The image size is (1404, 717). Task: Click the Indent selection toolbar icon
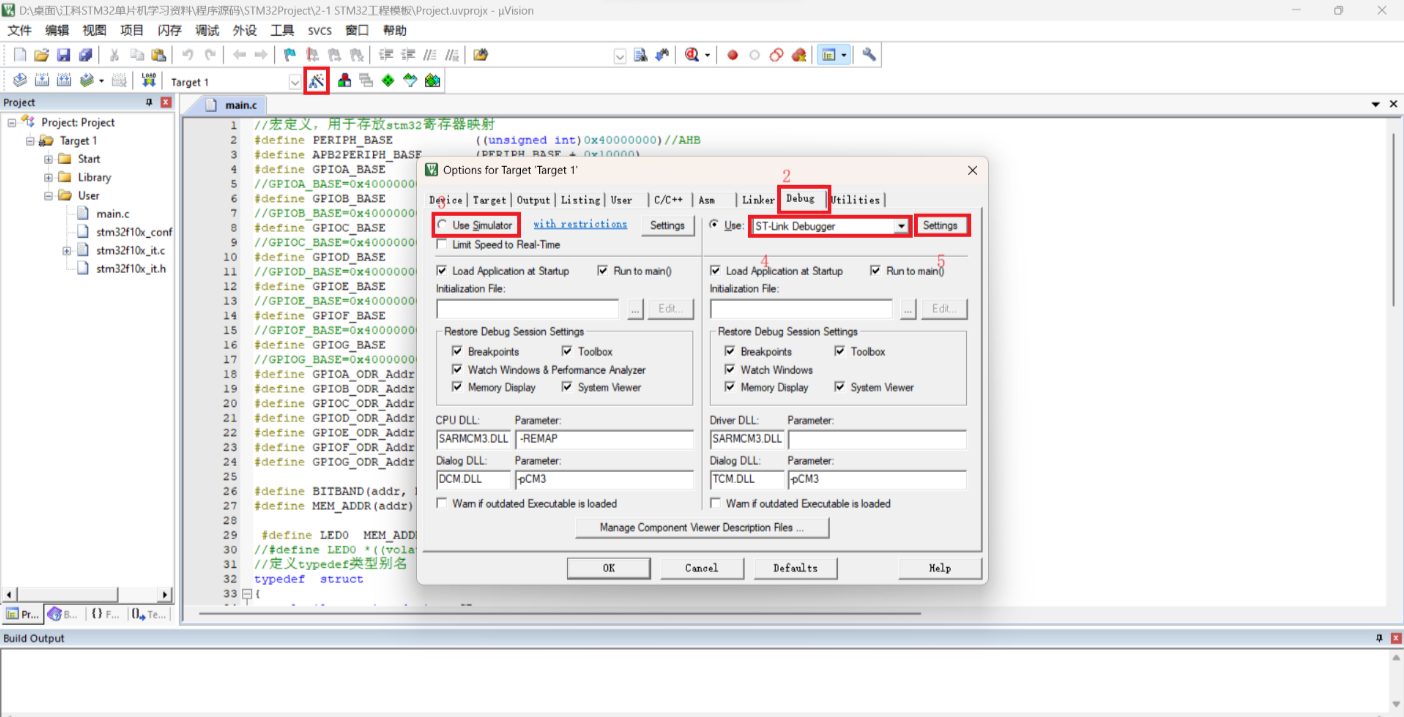pyautogui.click(x=387, y=55)
